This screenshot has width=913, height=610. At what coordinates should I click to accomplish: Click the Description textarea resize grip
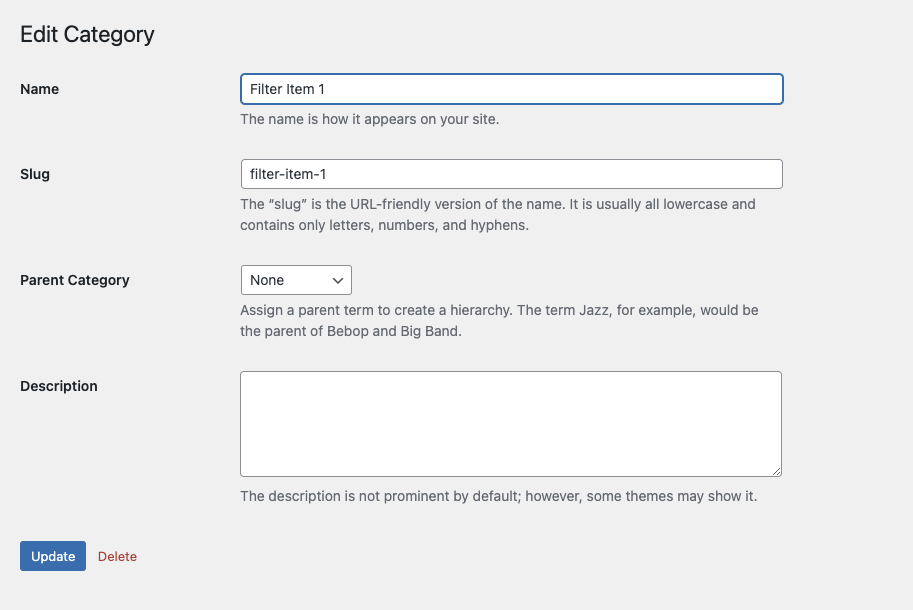click(777, 471)
